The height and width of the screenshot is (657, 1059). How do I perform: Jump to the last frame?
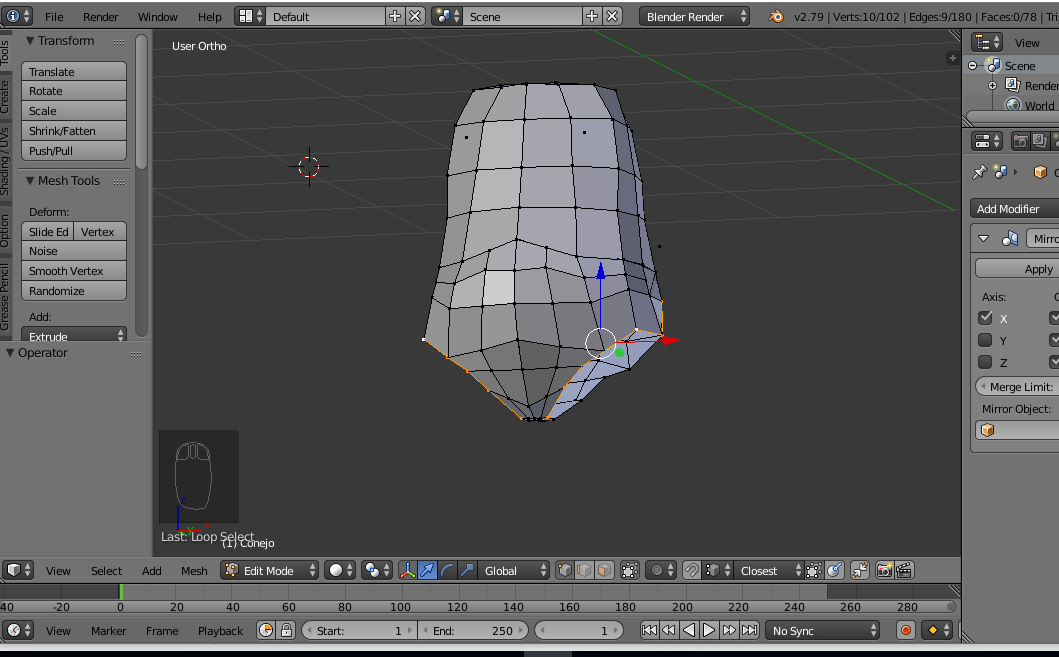749,630
